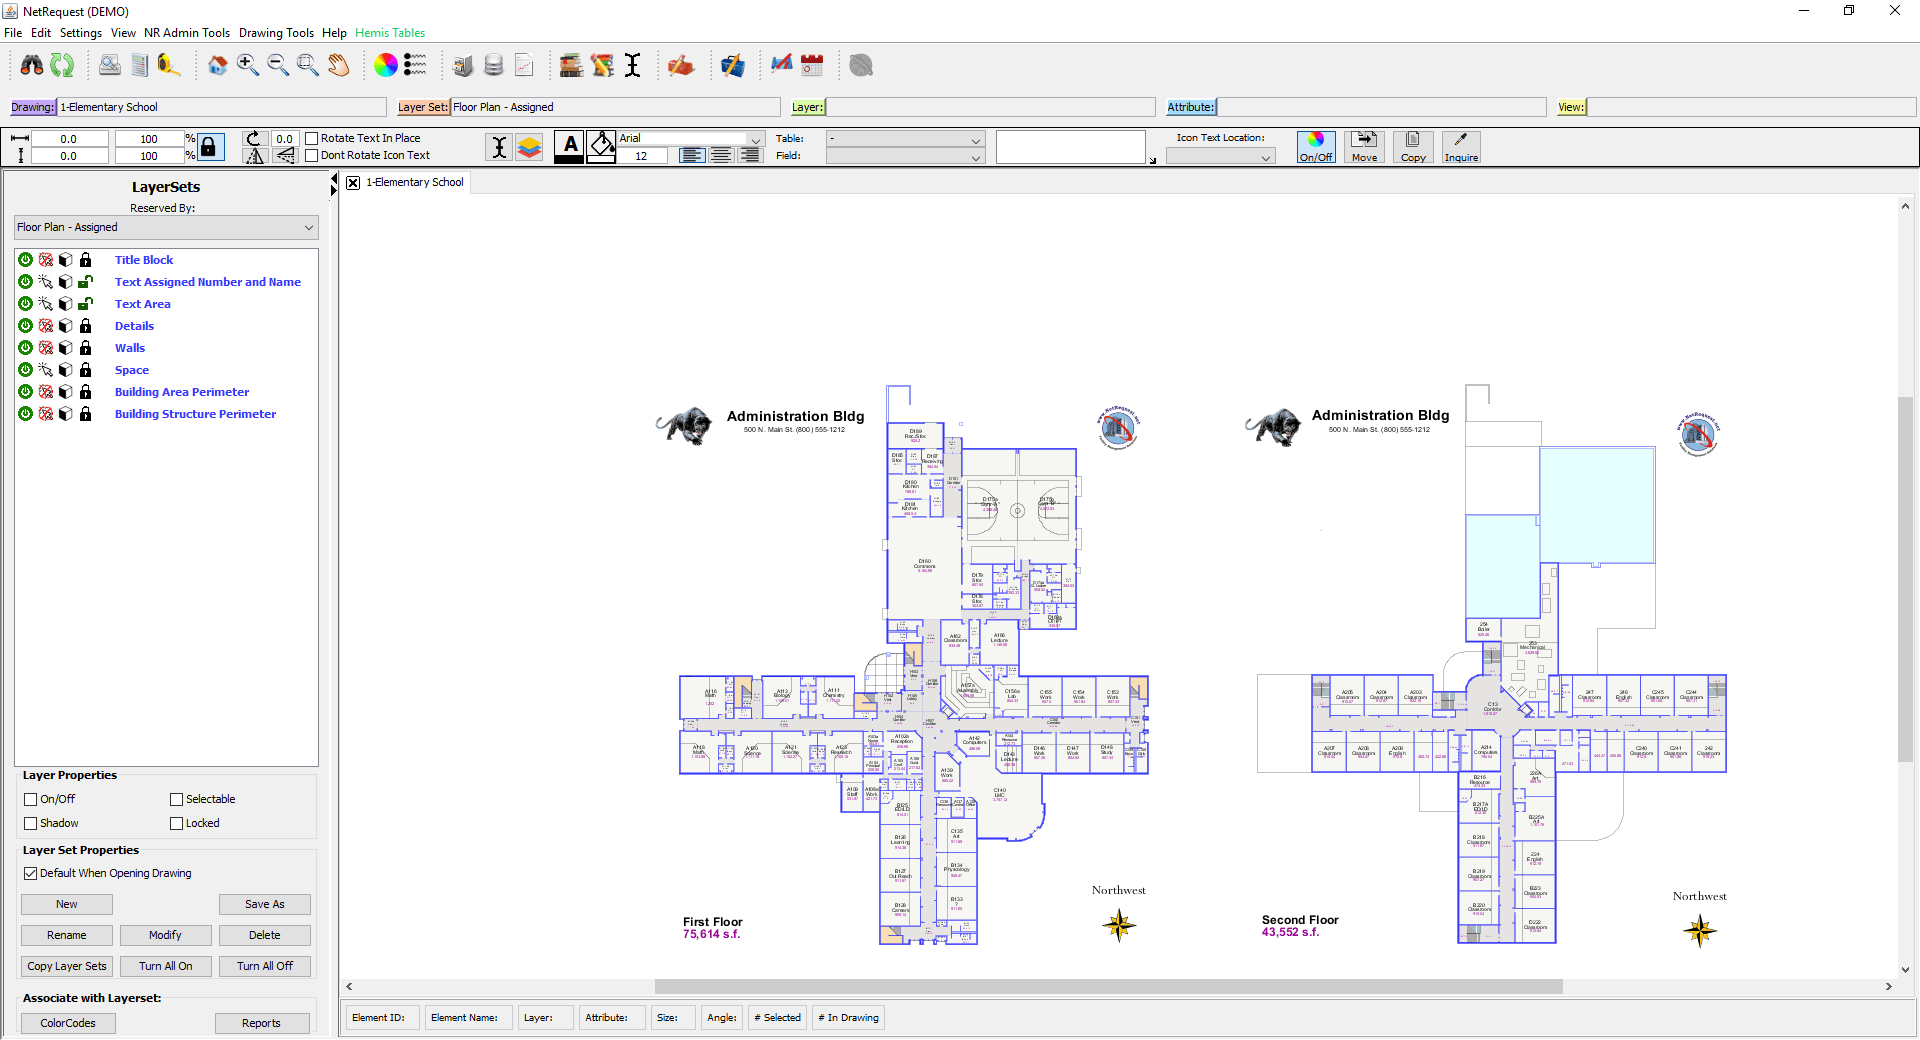Image resolution: width=1920 pixels, height=1040 pixels.
Task: Click the zoom in magnifier icon
Action: (247, 66)
